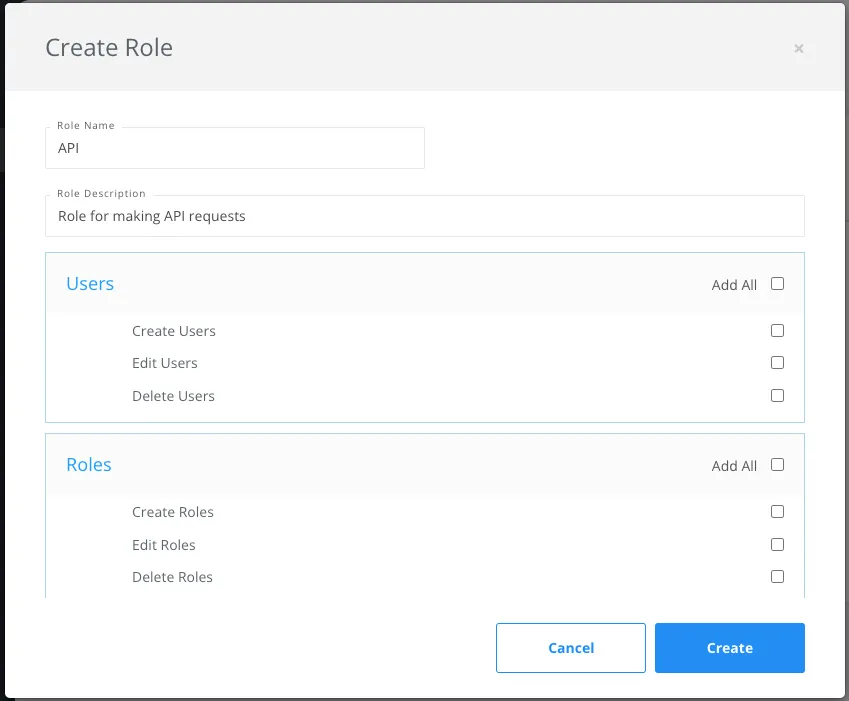The height and width of the screenshot is (701, 849).
Task: Check the Edit Roles permission
Action: pyautogui.click(x=777, y=544)
